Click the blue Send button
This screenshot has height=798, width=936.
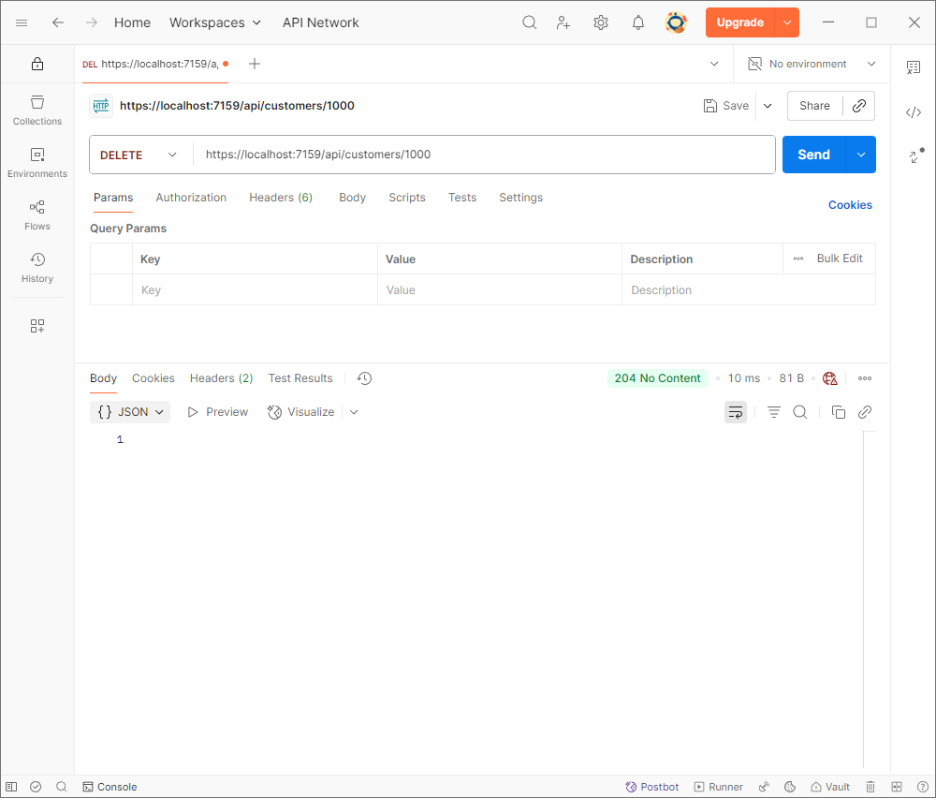(813, 155)
